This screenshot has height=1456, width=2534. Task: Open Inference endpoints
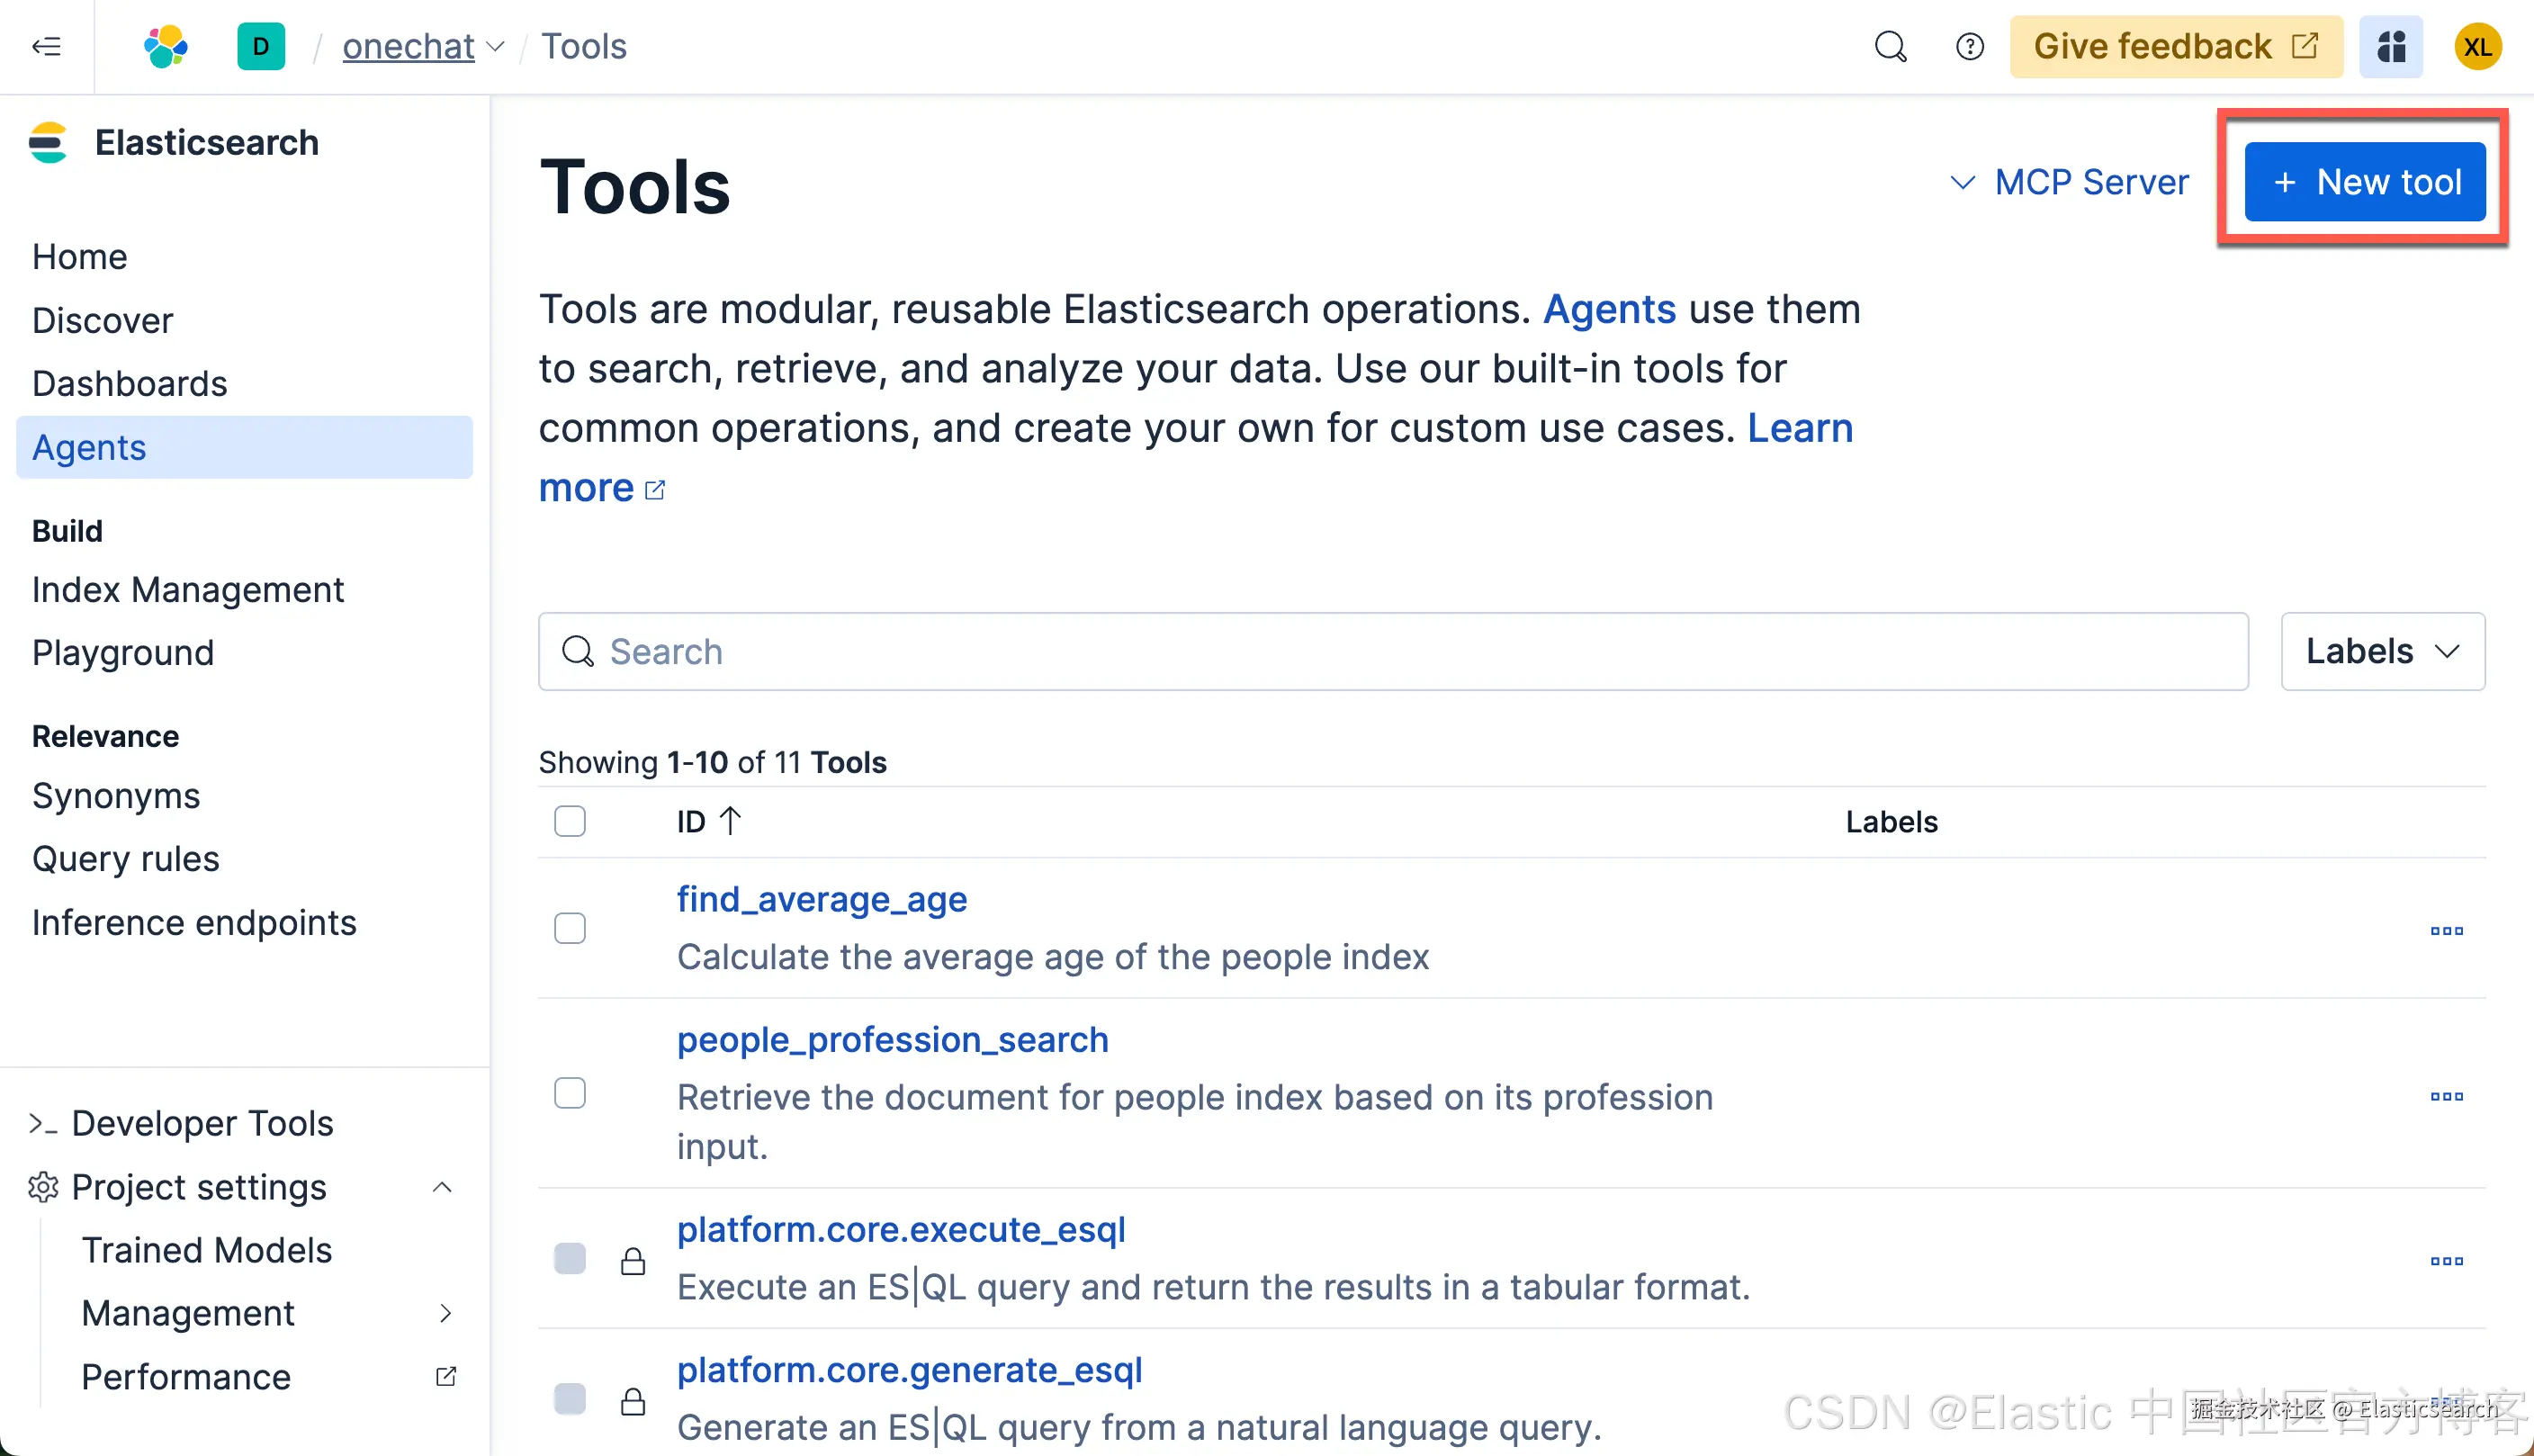point(194,922)
